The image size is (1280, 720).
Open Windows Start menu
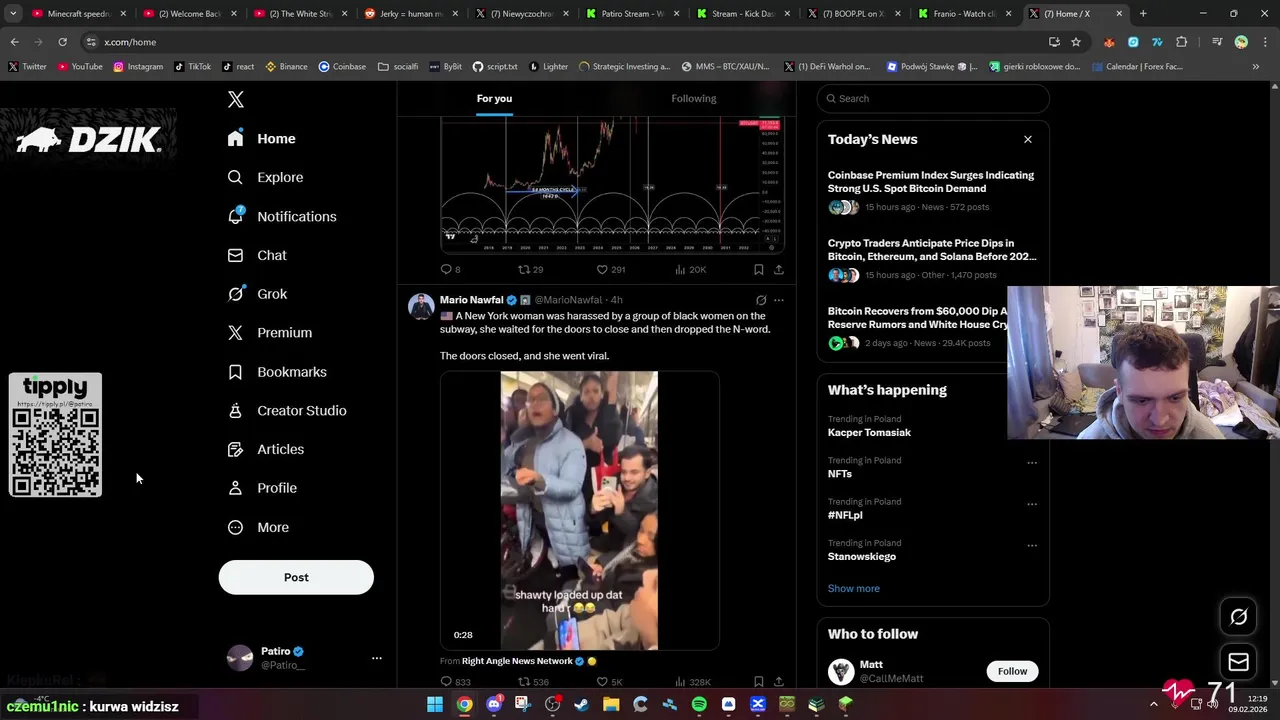tap(435, 705)
